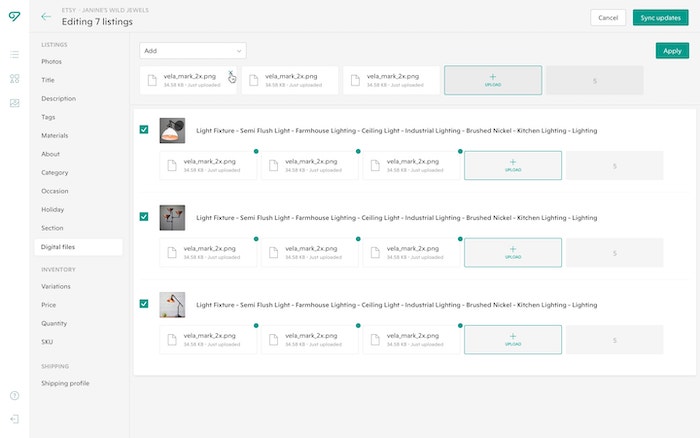Image resolution: width=700 pixels, height=438 pixels.
Task: Click empty slot 5 in top bulk row
Action: click(595, 80)
